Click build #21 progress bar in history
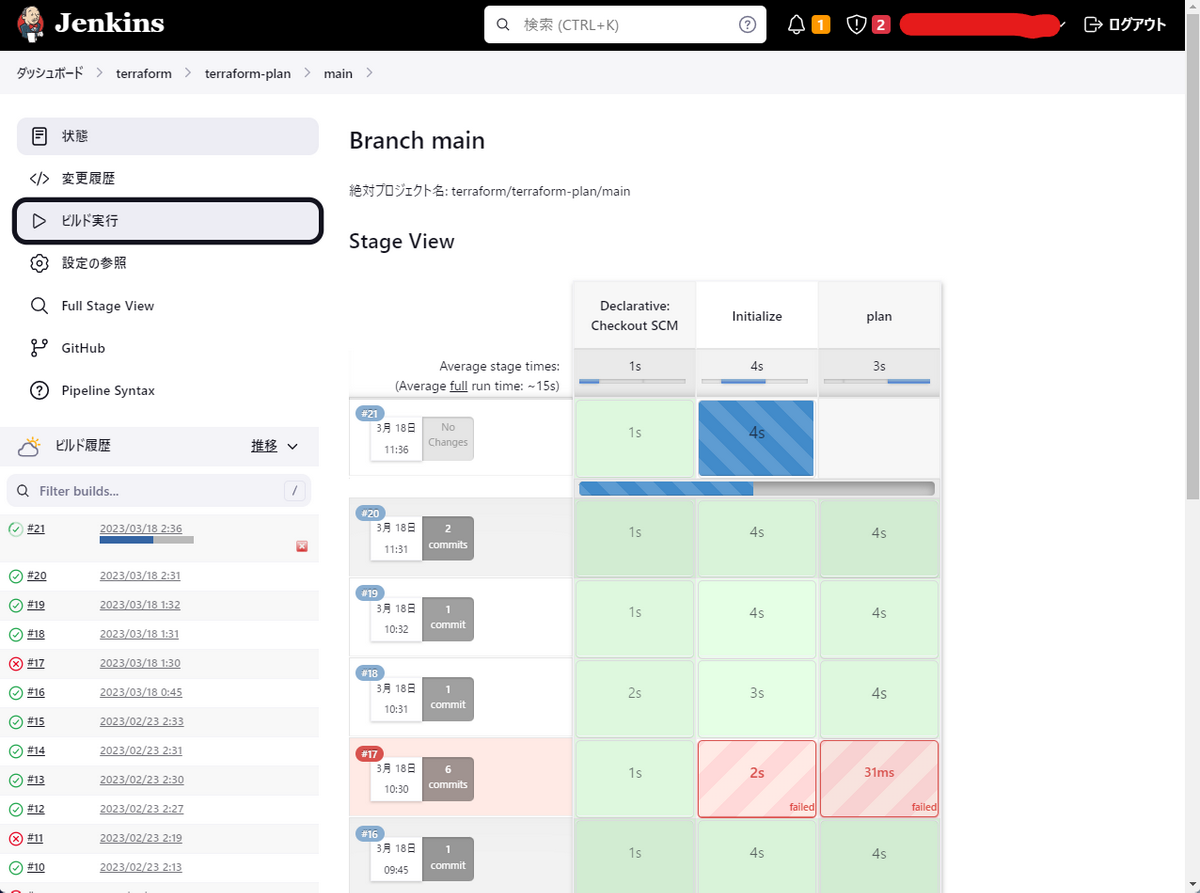Viewport: 1200px width, 893px height. pos(147,540)
